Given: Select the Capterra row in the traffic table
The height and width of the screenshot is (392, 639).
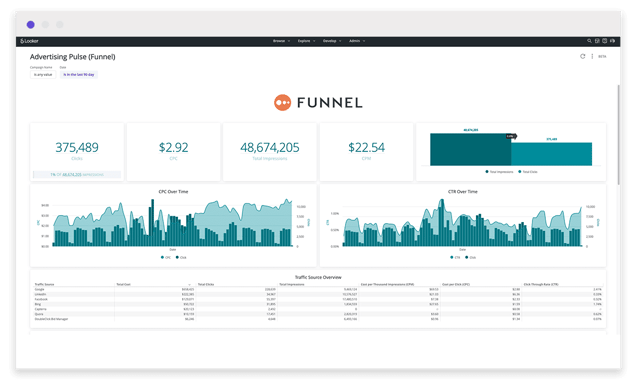Looking at the screenshot, I should [318, 309].
